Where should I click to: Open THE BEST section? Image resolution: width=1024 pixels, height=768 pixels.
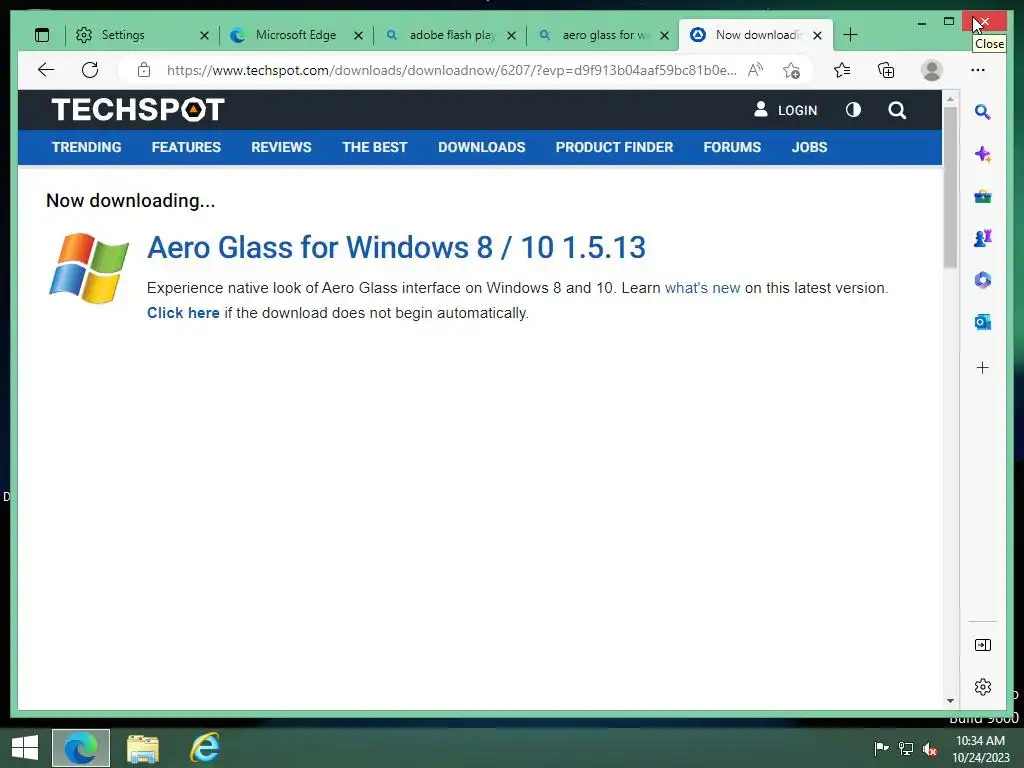[x=375, y=147]
